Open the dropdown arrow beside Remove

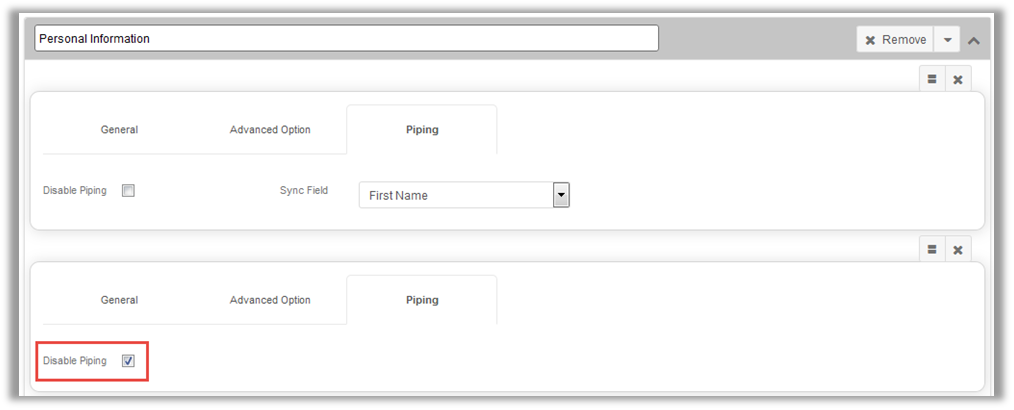point(947,40)
